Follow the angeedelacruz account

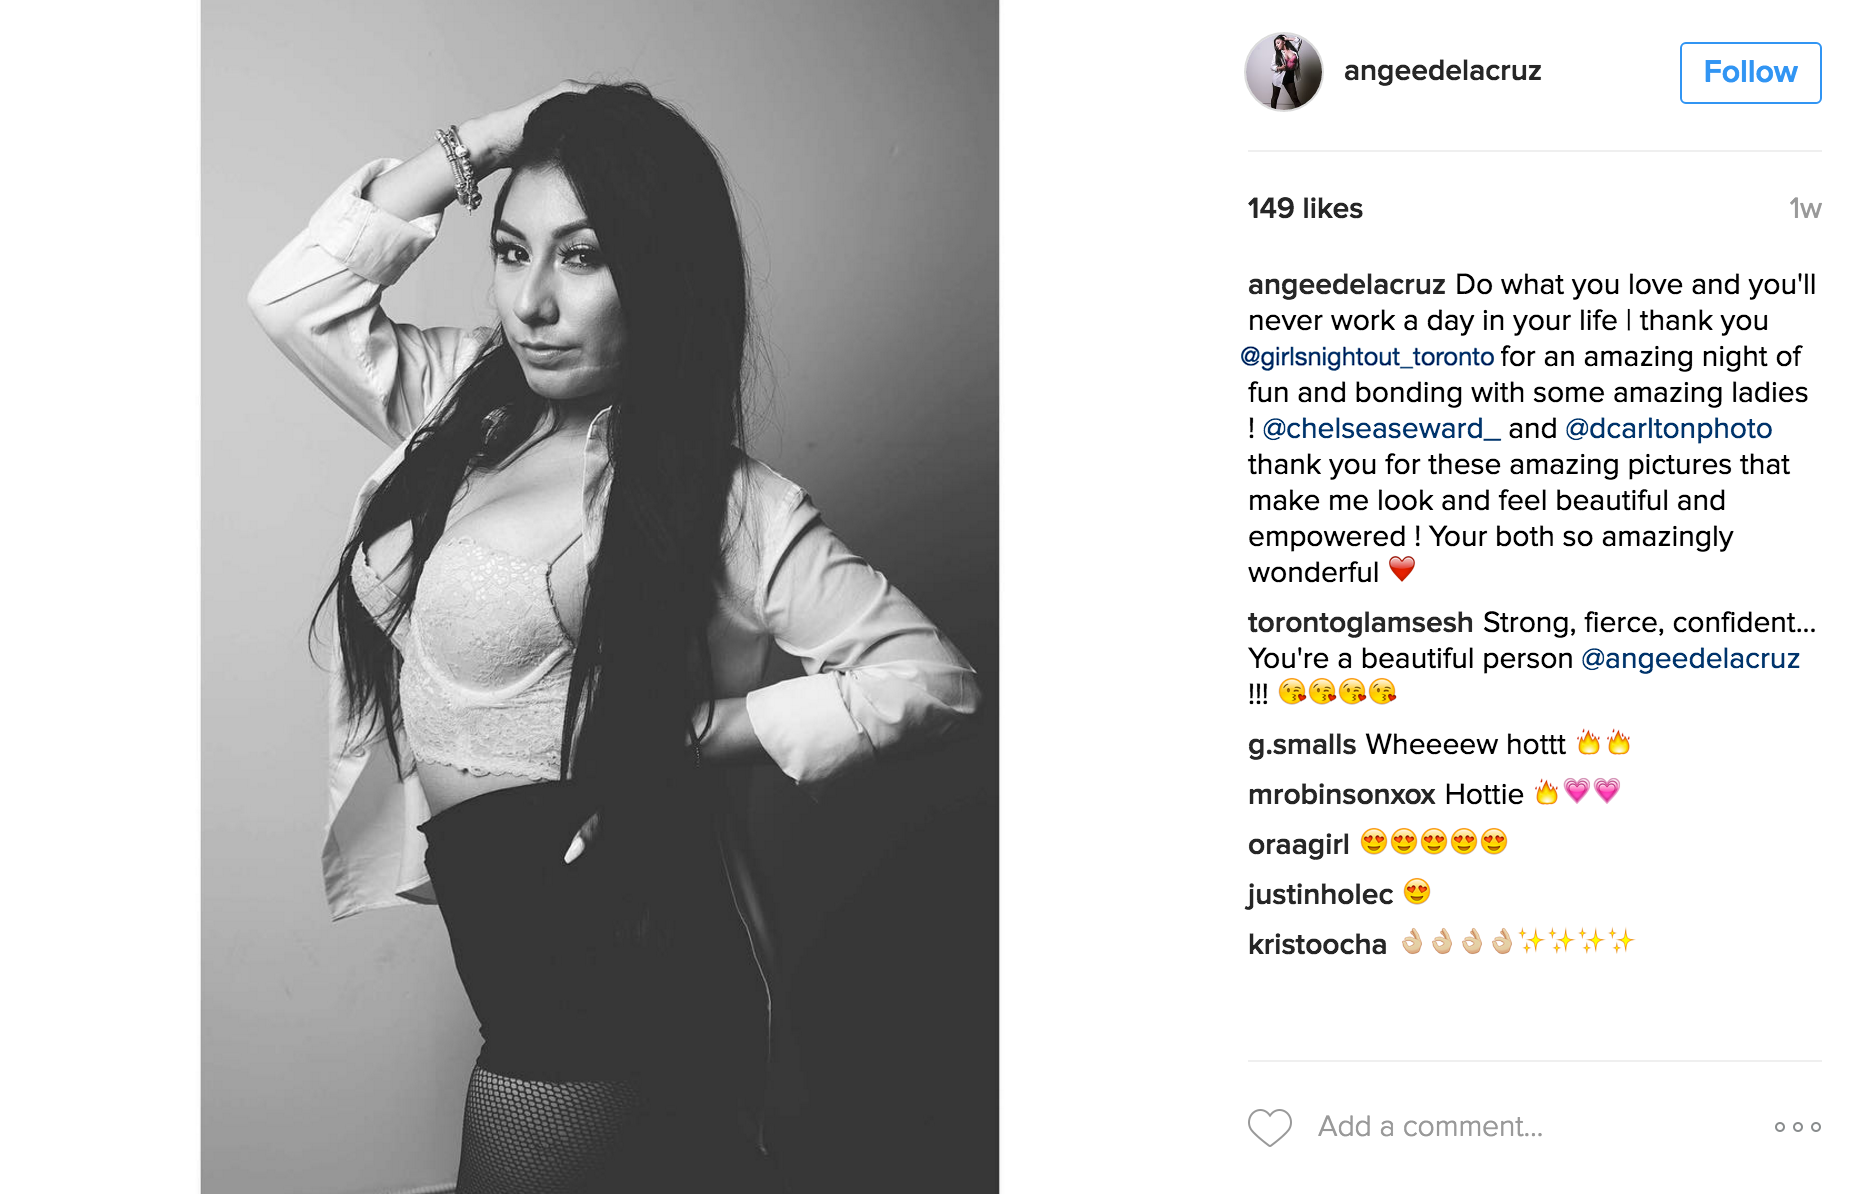coord(1750,72)
